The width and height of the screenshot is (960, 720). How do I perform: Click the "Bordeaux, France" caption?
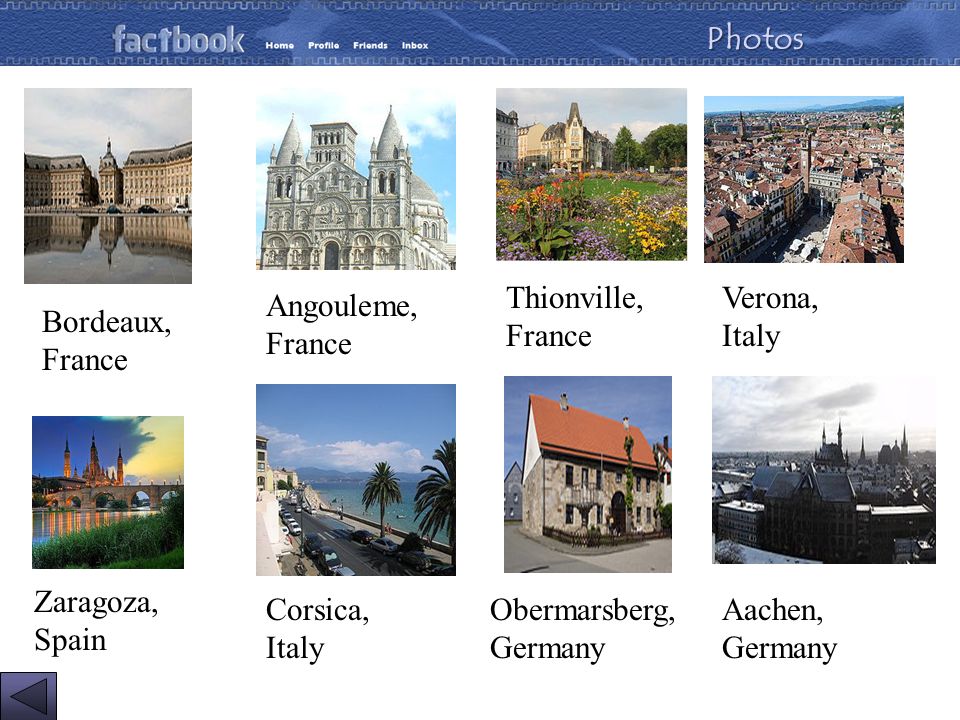pos(107,341)
